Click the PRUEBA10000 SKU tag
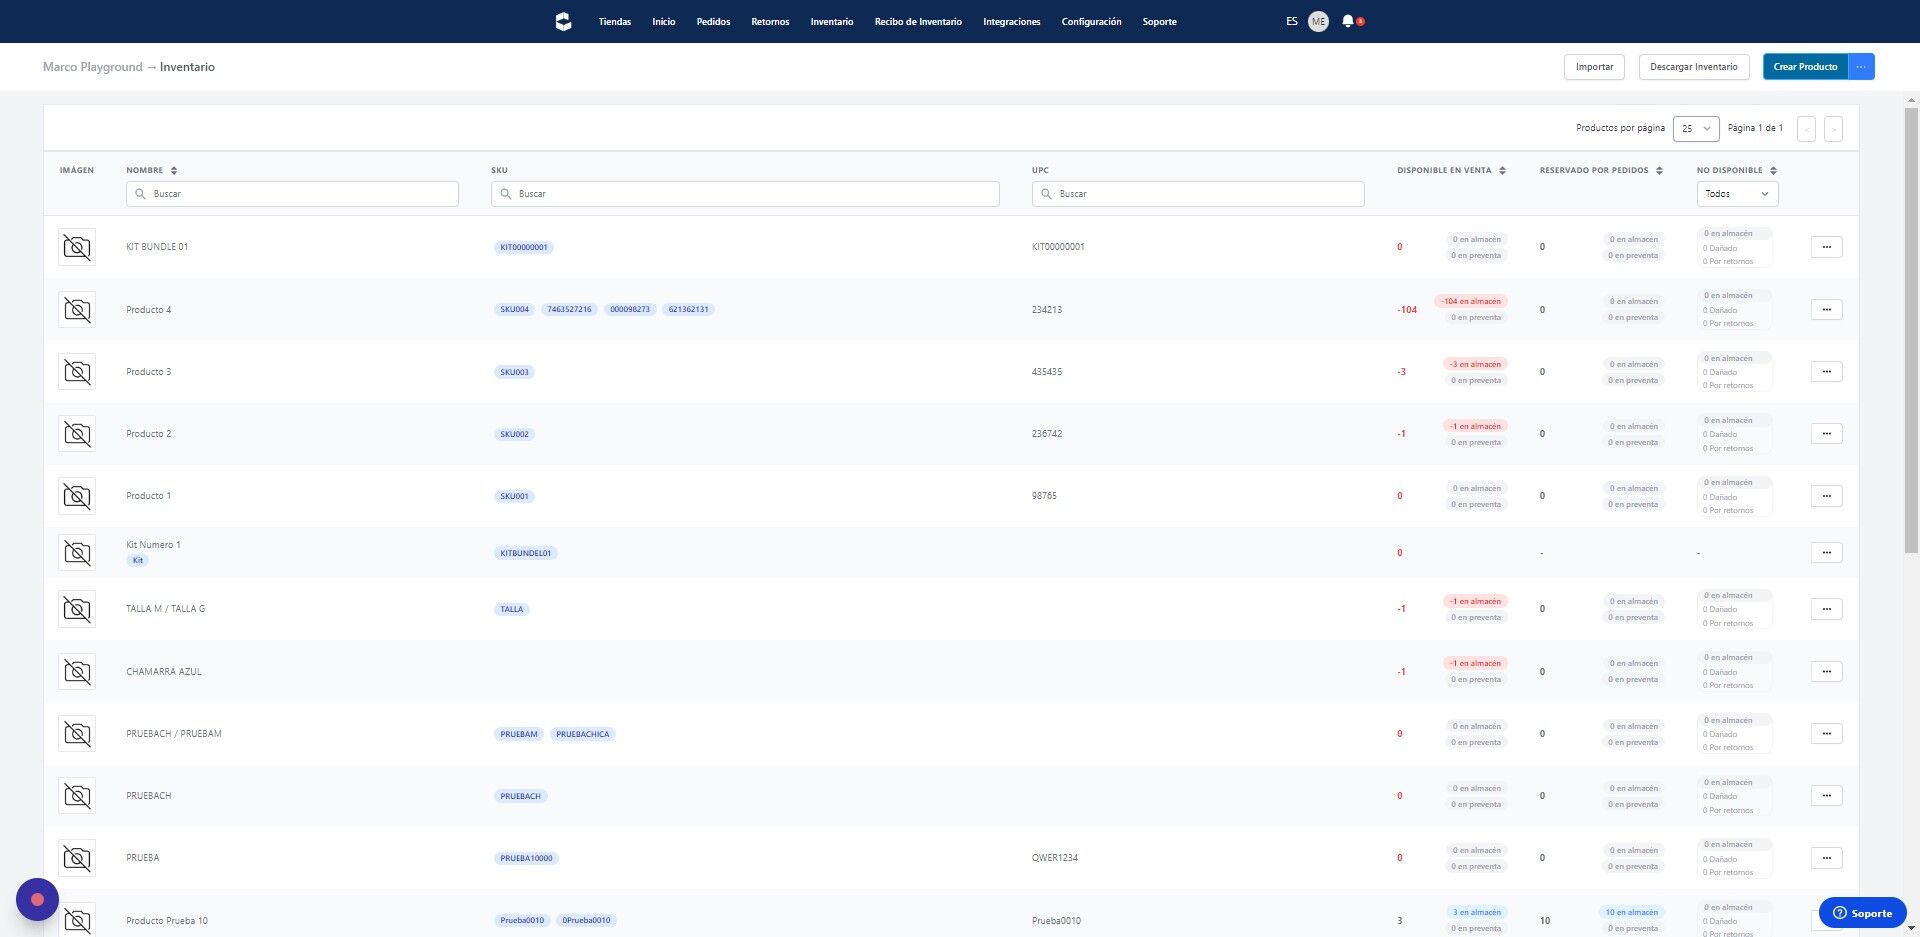 point(526,858)
